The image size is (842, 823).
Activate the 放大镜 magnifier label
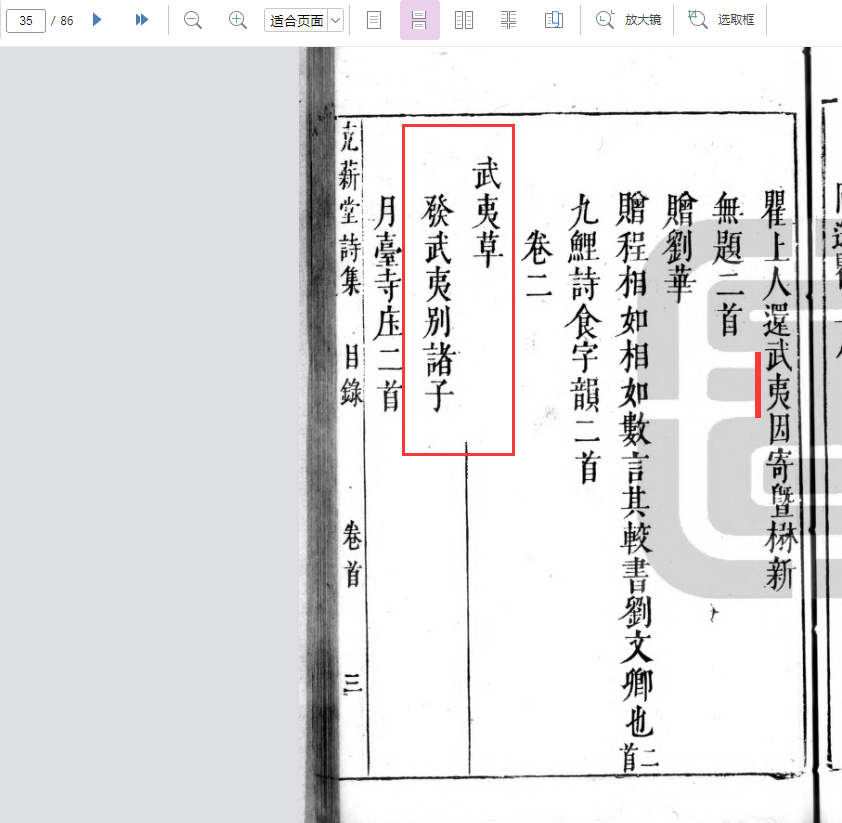point(644,20)
